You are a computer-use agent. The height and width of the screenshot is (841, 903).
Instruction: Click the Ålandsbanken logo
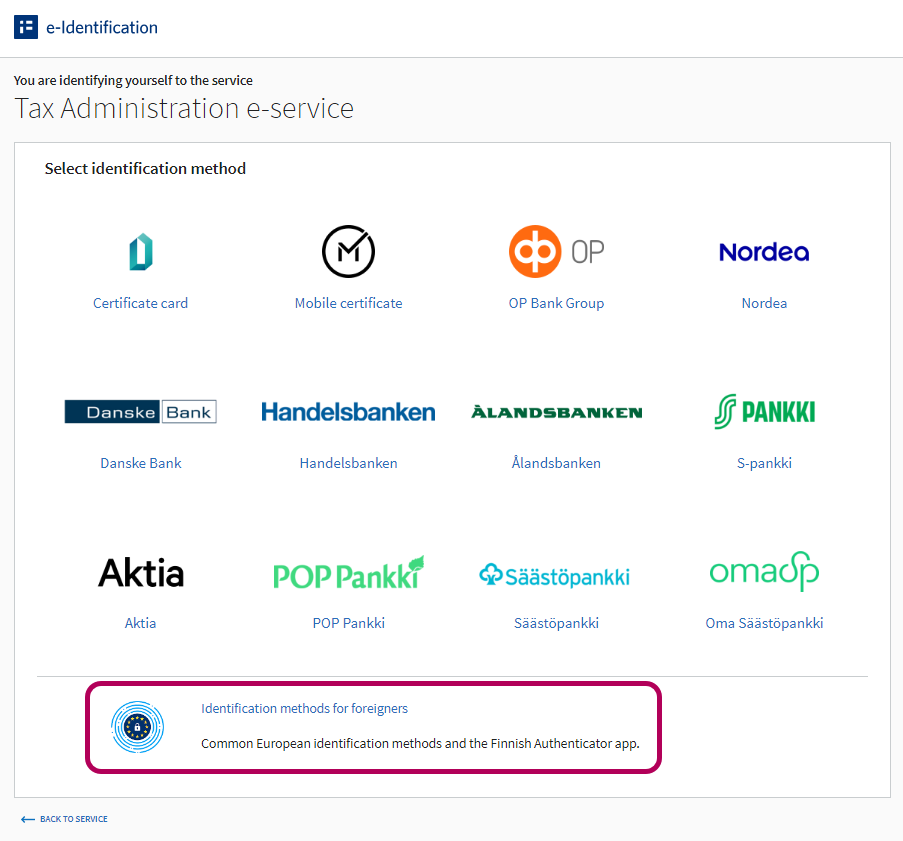pos(556,412)
